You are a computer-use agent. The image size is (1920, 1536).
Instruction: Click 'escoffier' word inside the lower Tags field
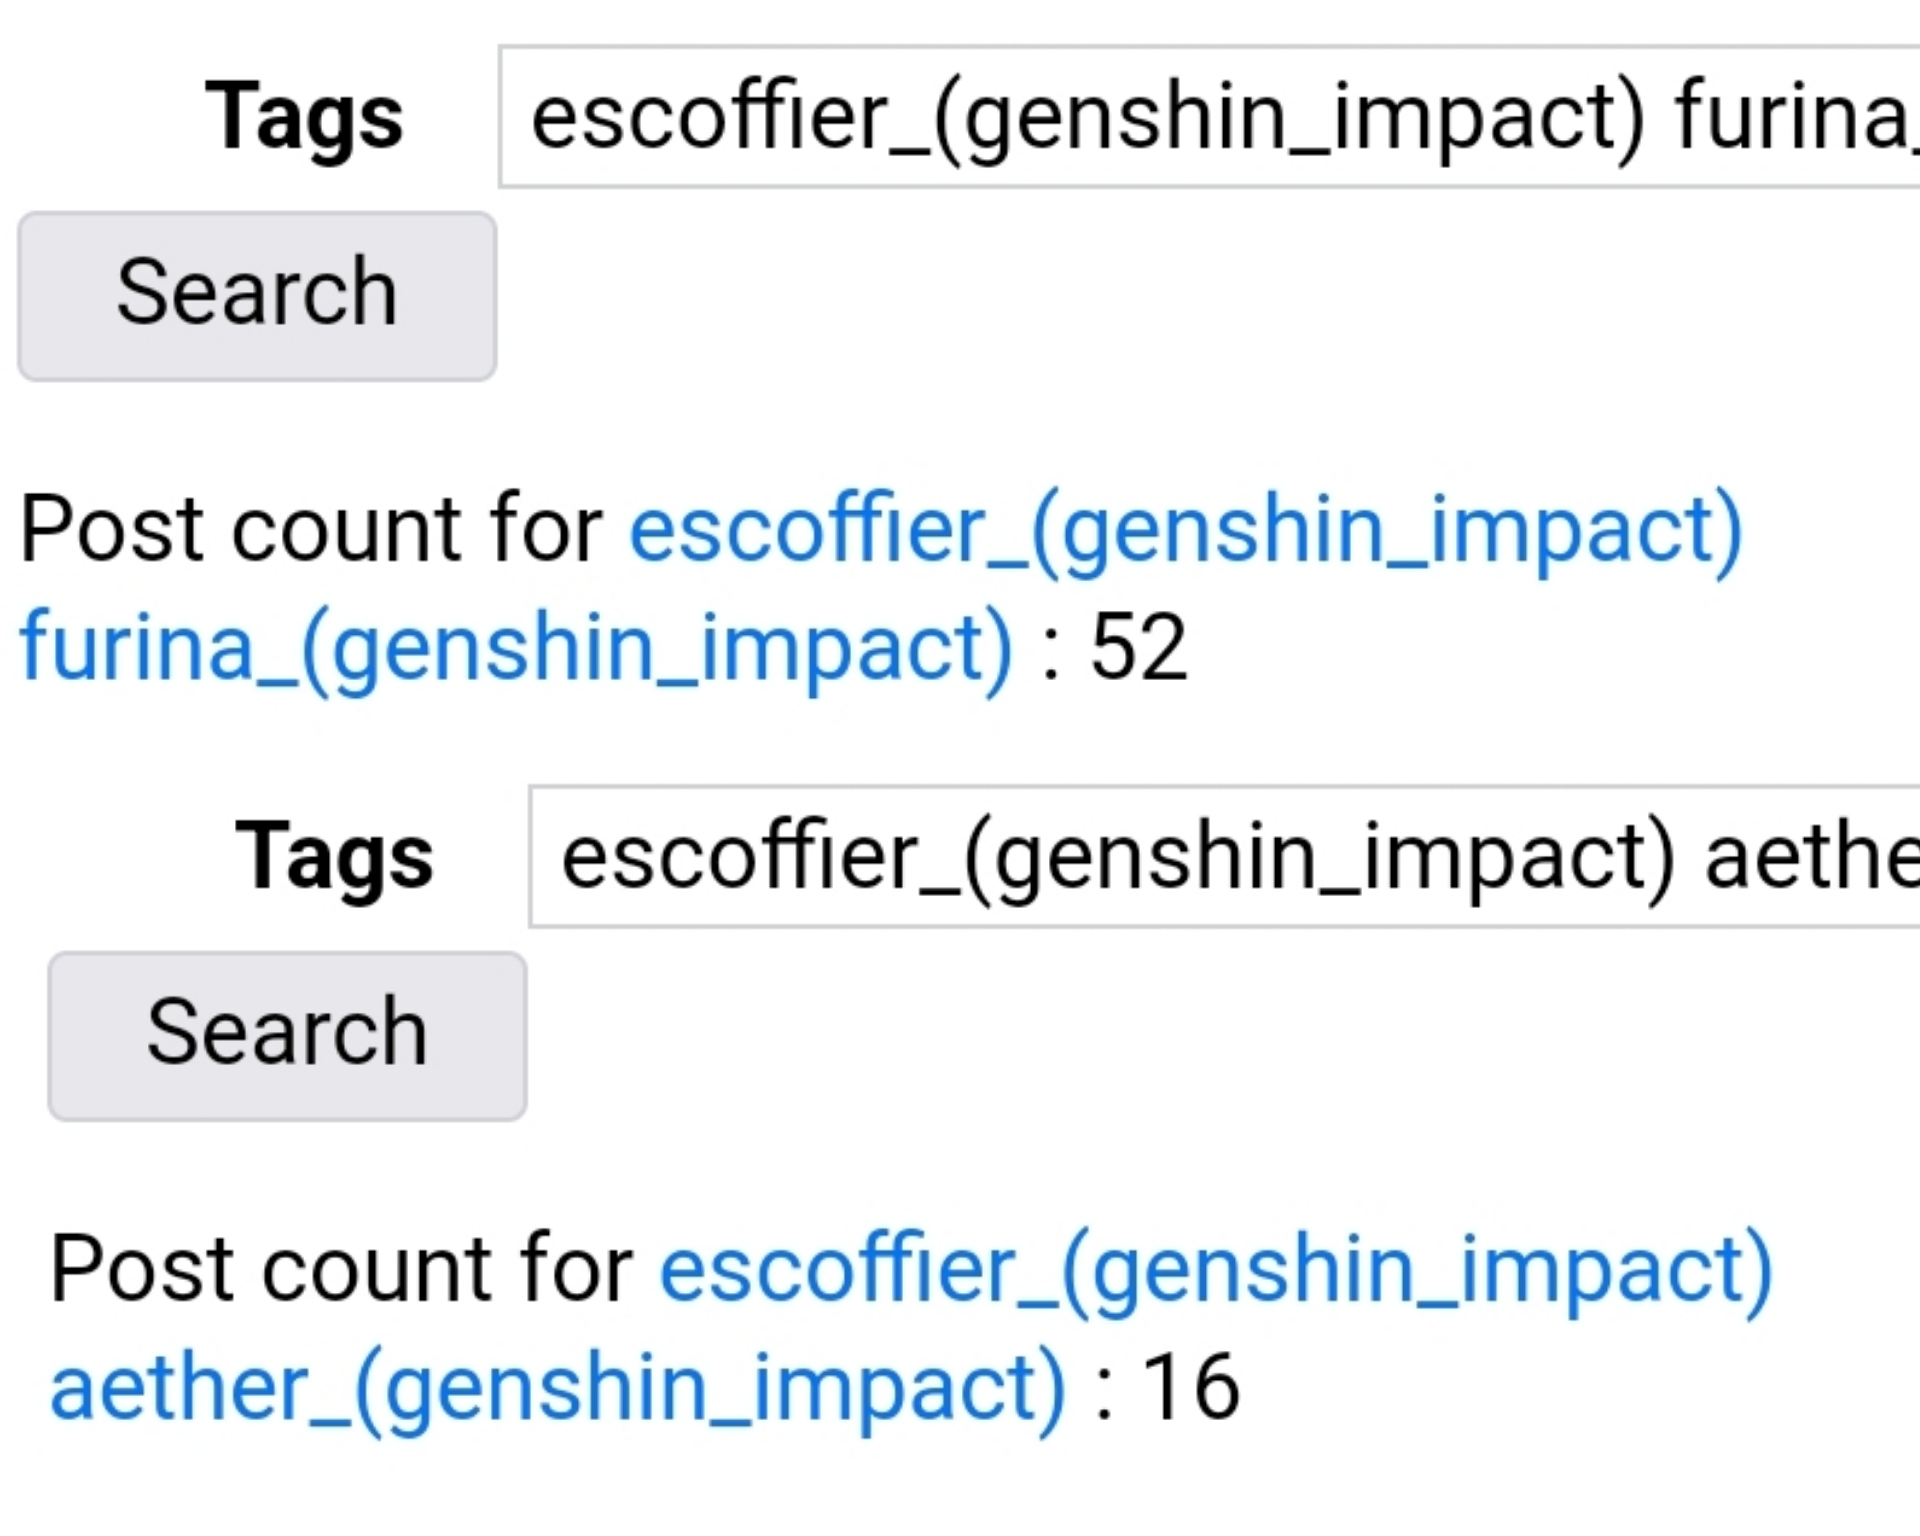(x=738, y=857)
